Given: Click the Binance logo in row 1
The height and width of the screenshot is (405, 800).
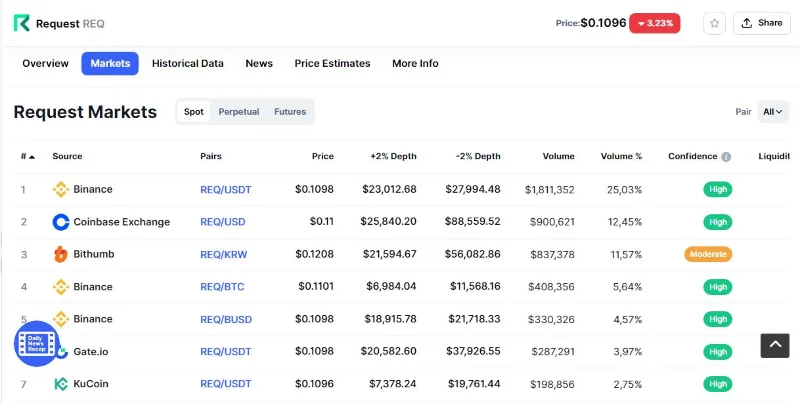Looking at the screenshot, I should tap(61, 190).
